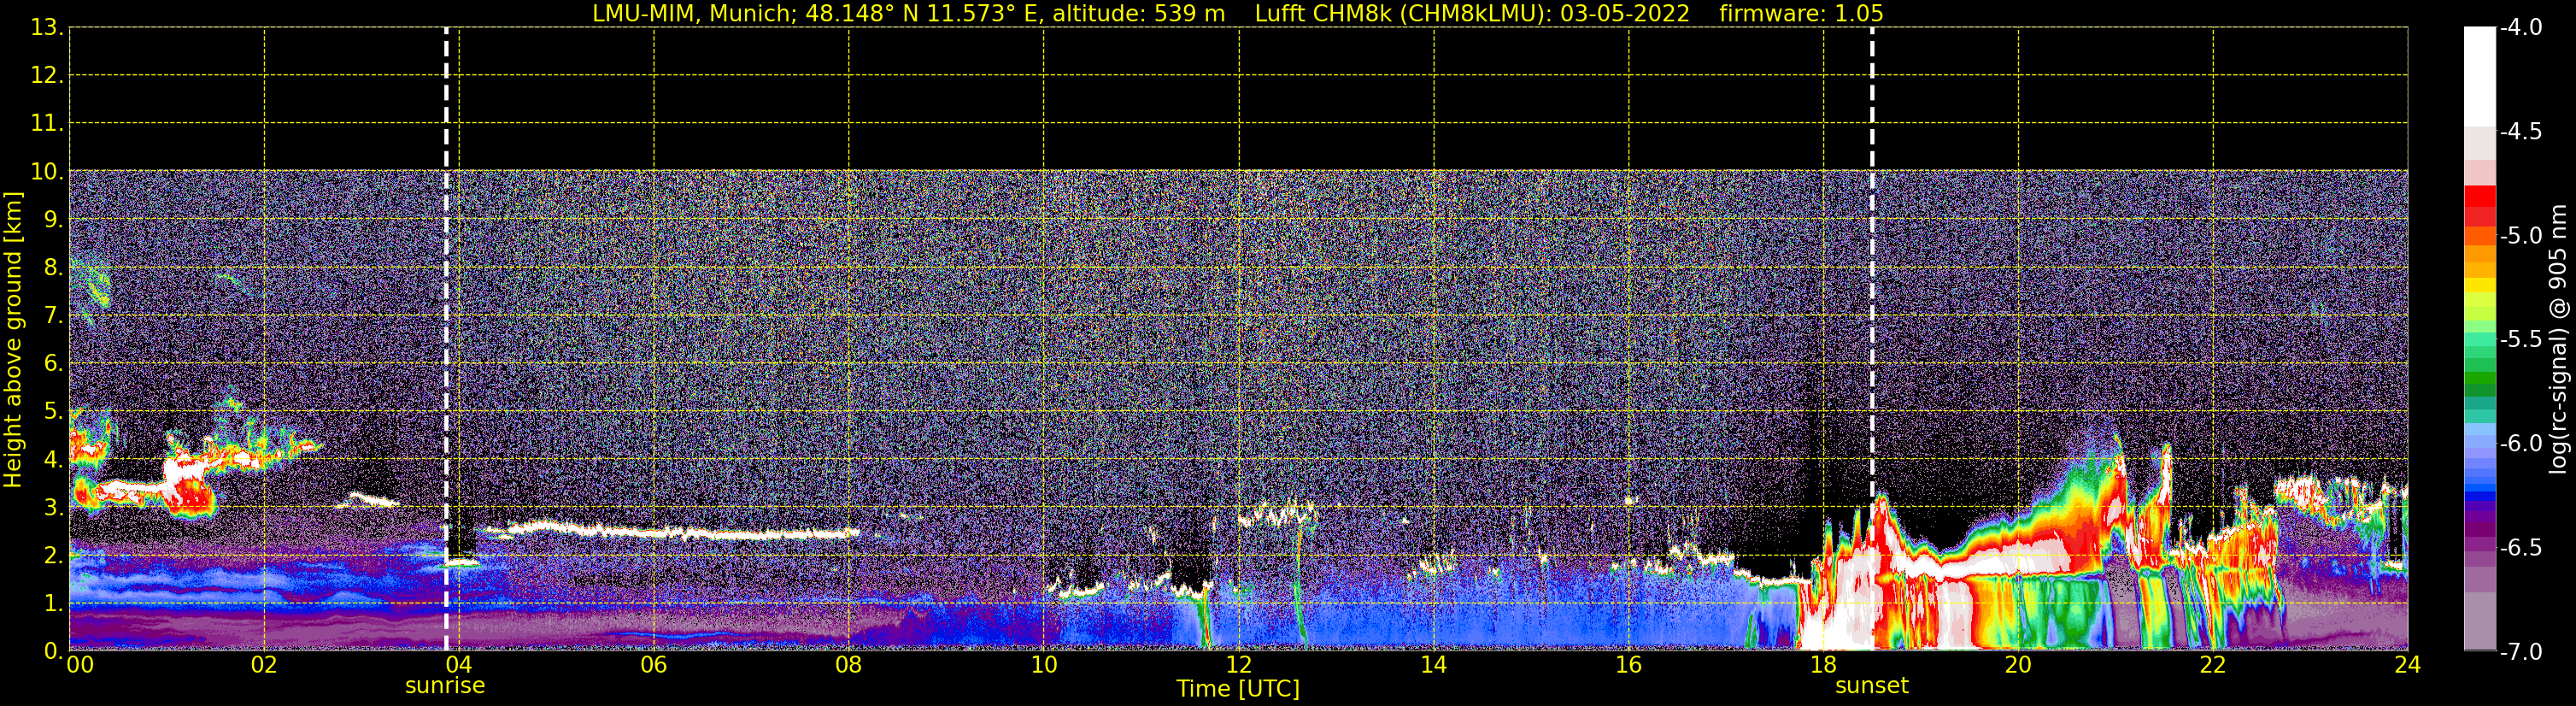The width and height of the screenshot is (2576, 706).
Task: Click the "02" tick on the time axis
Action: (x=264, y=665)
